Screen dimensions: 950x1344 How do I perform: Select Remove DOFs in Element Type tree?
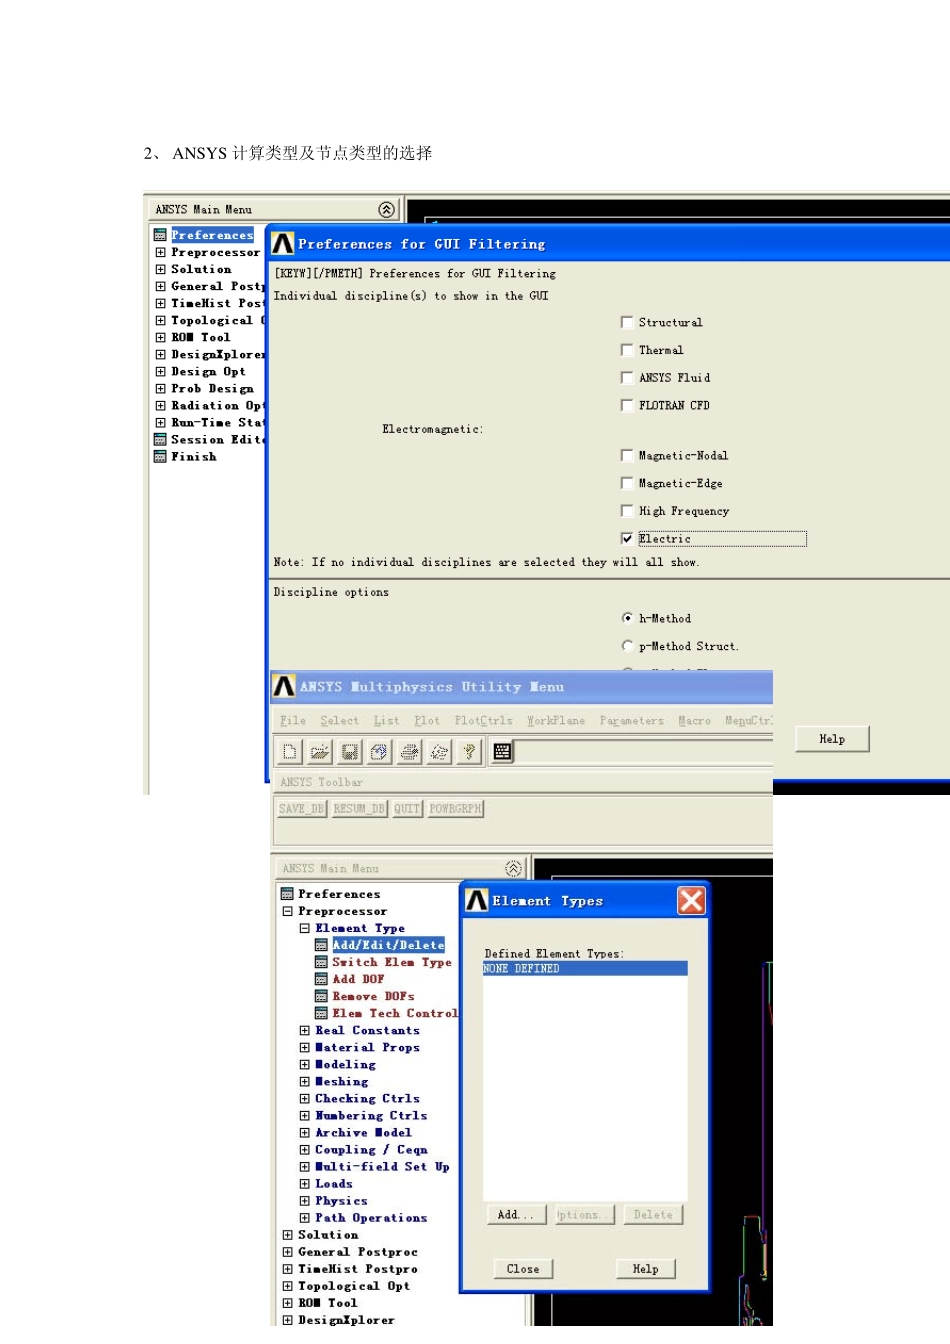365,996
